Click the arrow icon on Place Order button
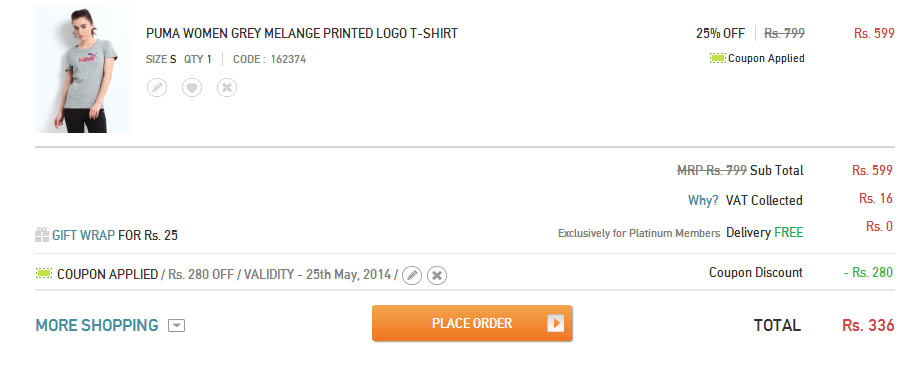The width and height of the screenshot is (915, 366). pyautogui.click(x=556, y=323)
